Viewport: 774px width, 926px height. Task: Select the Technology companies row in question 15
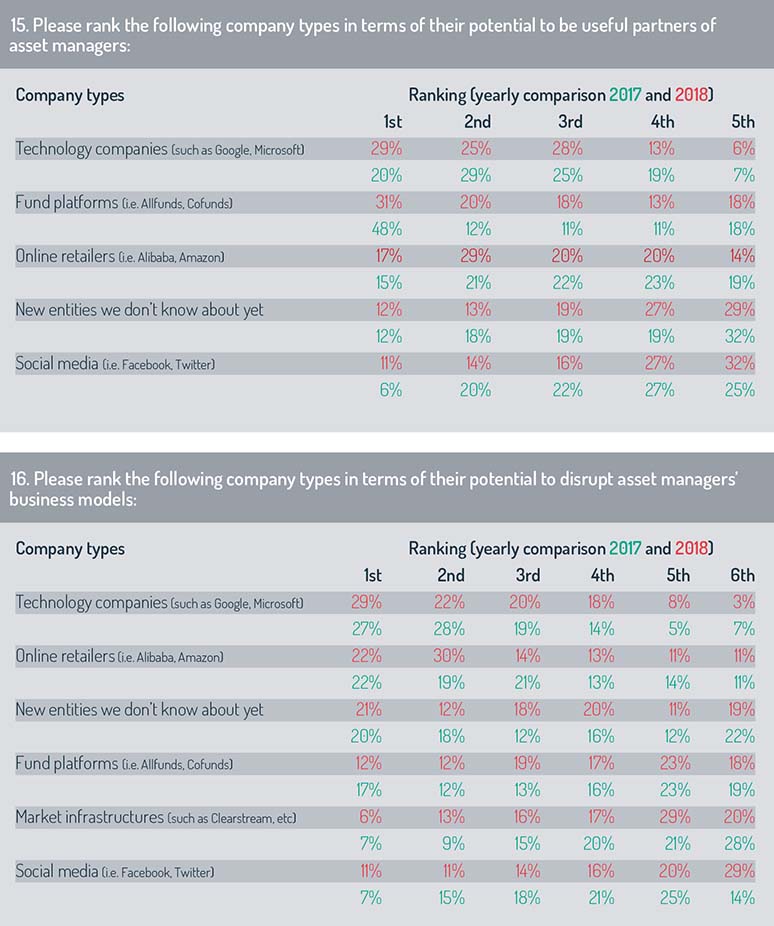(385, 149)
